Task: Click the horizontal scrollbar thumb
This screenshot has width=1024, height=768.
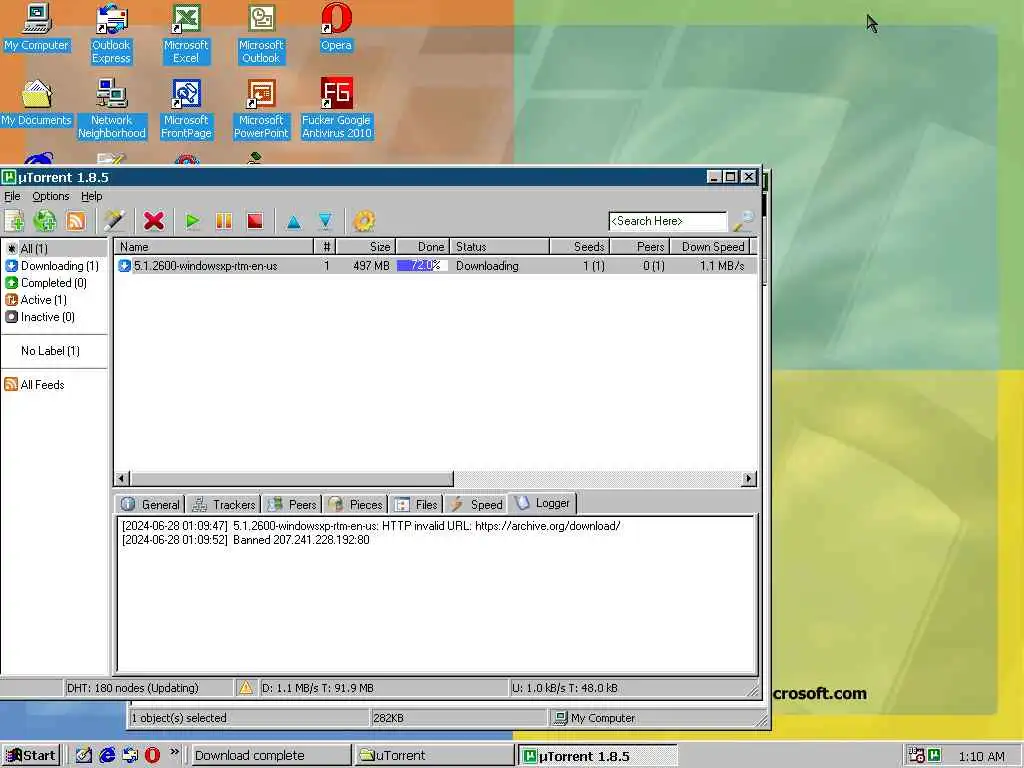Action: click(x=291, y=479)
